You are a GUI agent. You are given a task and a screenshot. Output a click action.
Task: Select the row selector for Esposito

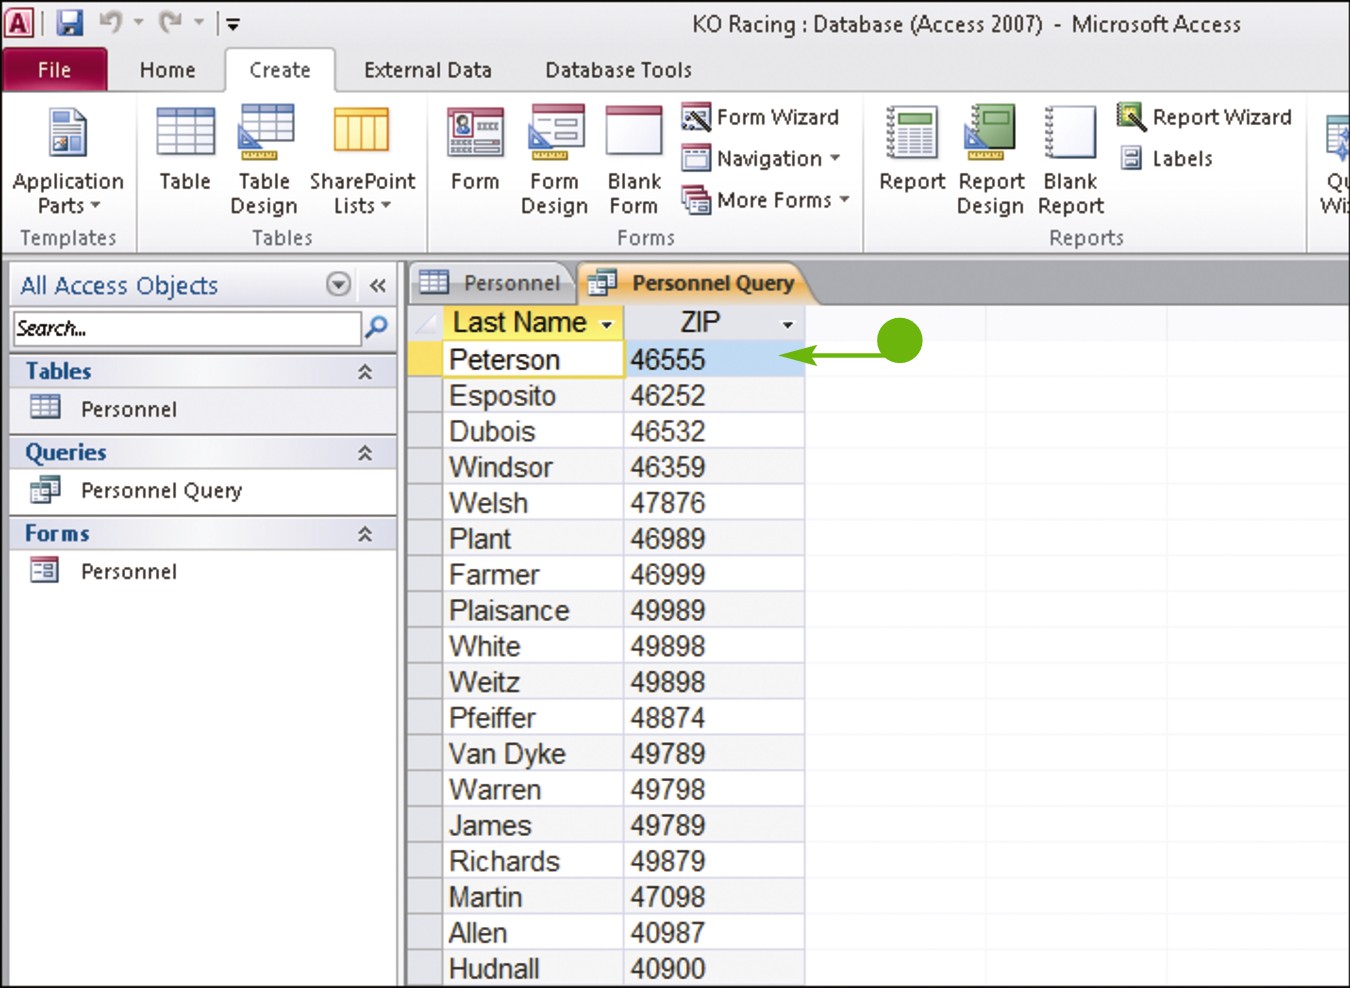(x=425, y=396)
